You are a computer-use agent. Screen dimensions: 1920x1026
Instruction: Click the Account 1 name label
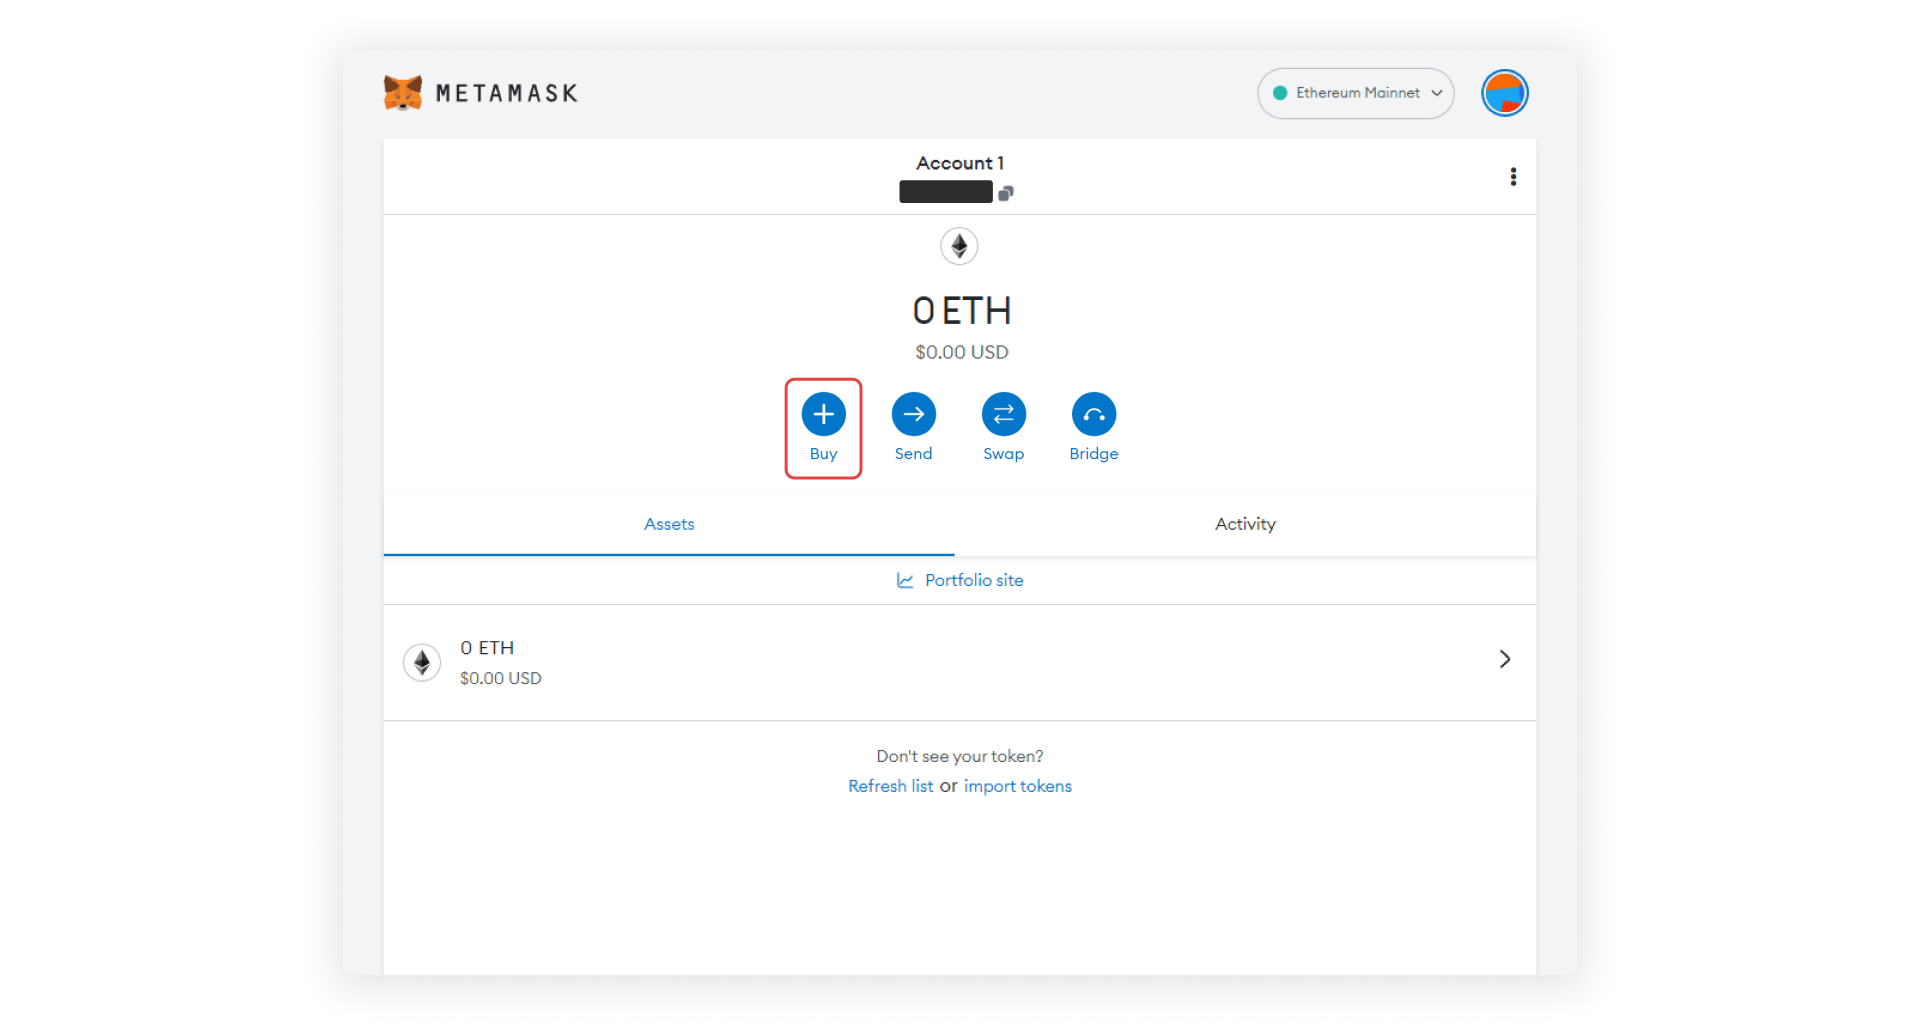[x=960, y=163]
